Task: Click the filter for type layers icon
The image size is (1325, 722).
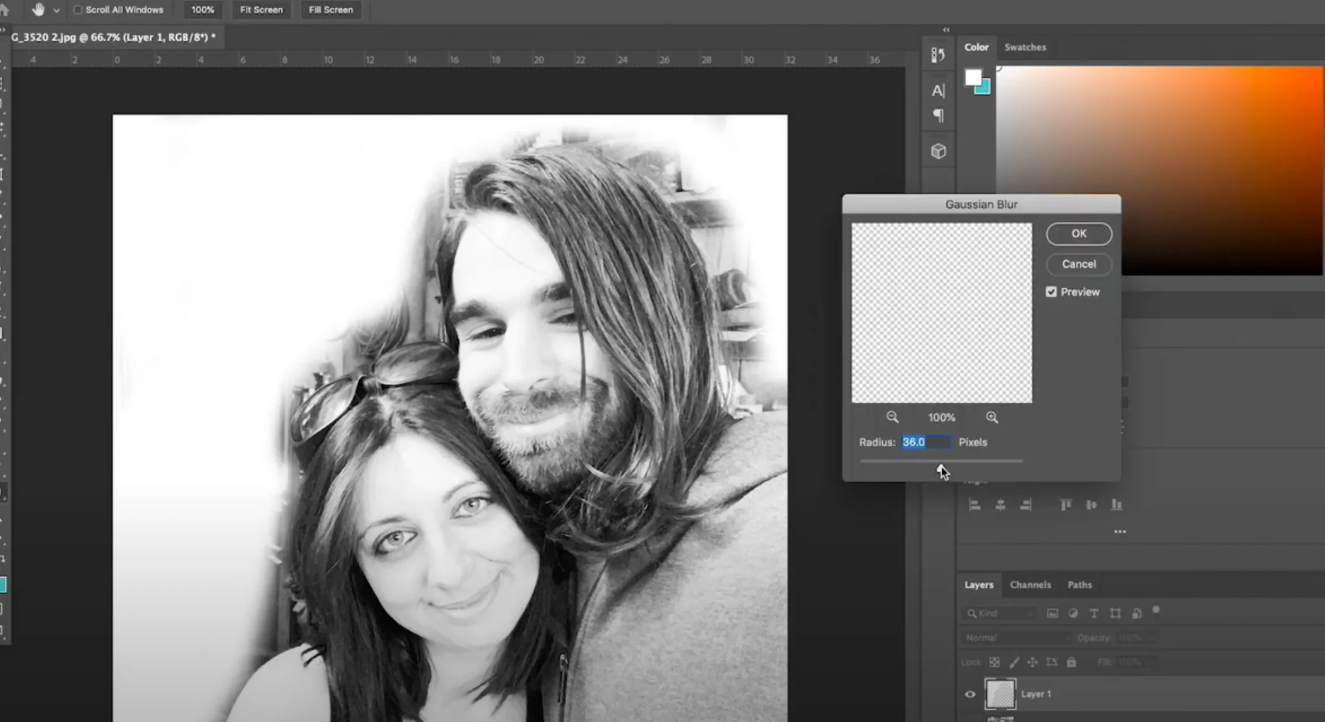Action: 1094,613
